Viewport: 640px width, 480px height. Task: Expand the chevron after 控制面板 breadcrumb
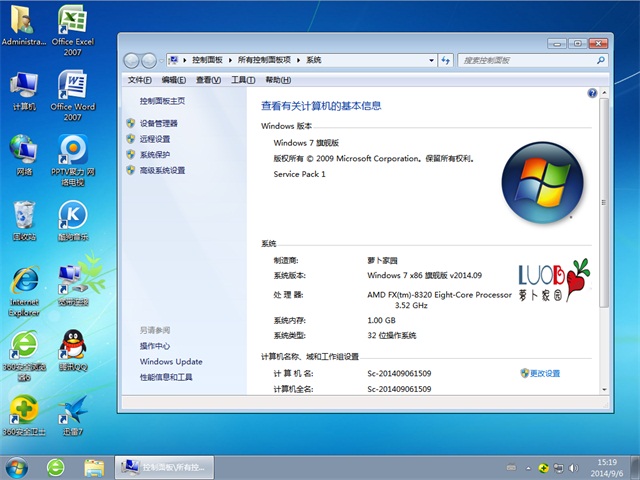click(230, 60)
